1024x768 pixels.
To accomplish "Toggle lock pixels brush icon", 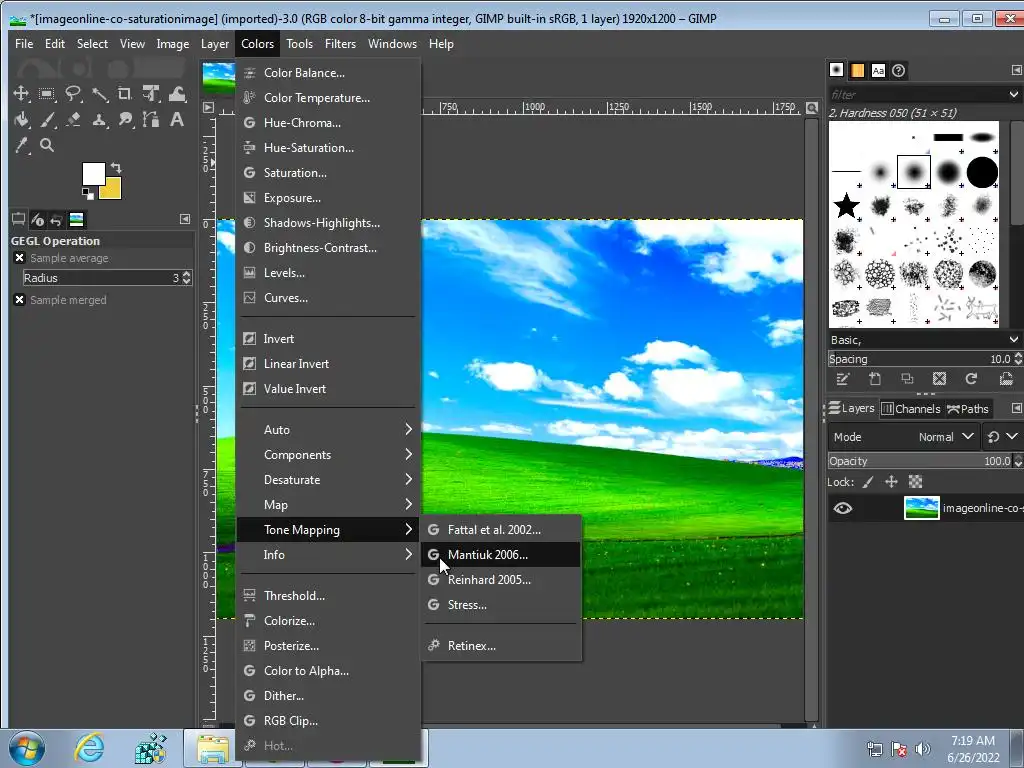I will click(x=868, y=482).
